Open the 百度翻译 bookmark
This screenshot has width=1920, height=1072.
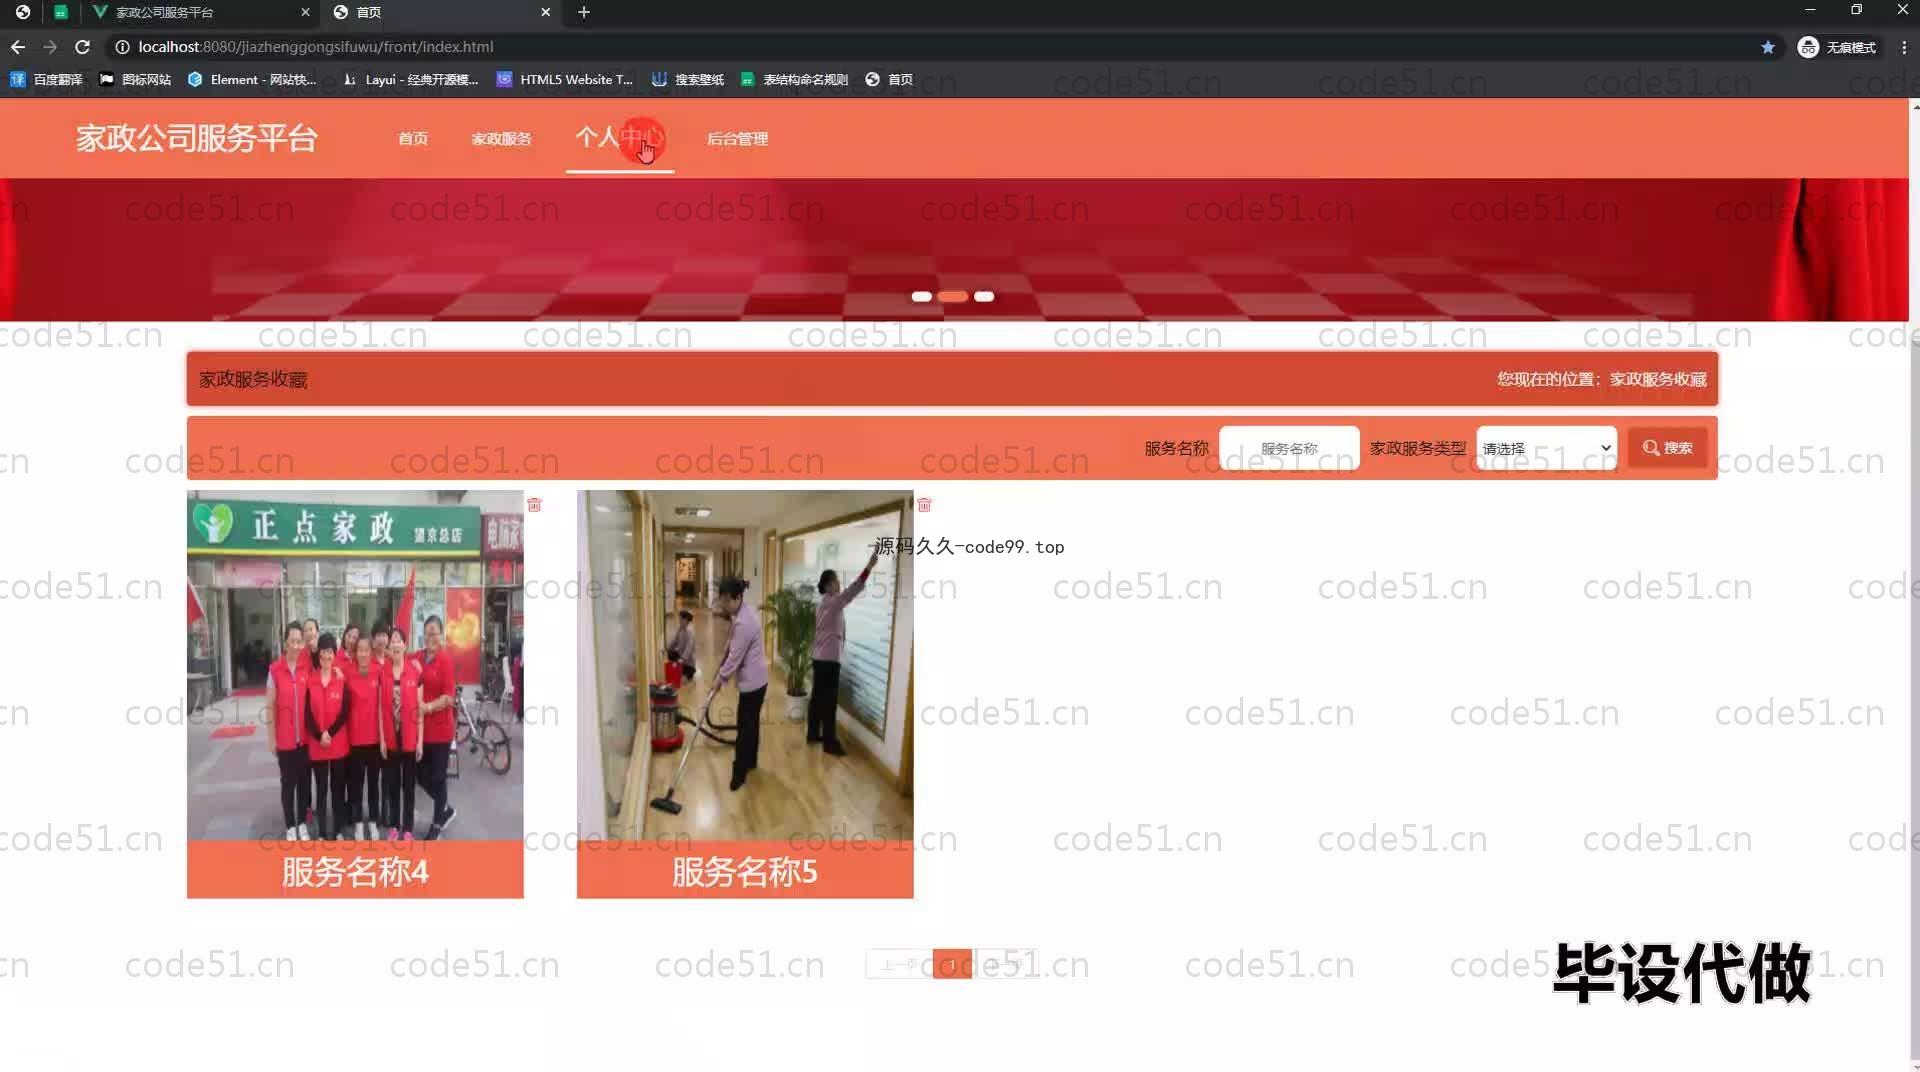[x=46, y=79]
